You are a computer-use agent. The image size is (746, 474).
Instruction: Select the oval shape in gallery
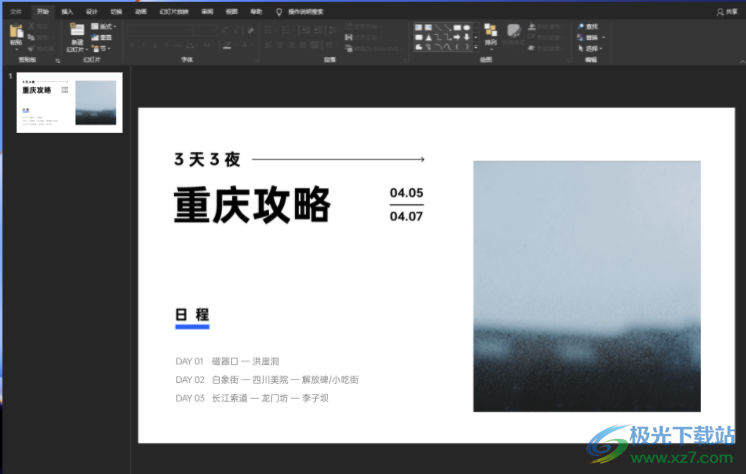467,28
